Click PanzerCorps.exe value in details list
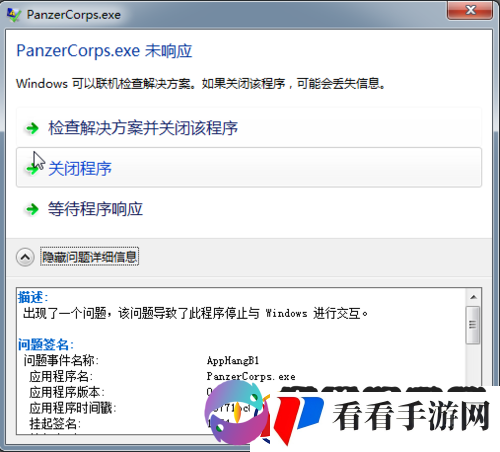 pos(251,376)
